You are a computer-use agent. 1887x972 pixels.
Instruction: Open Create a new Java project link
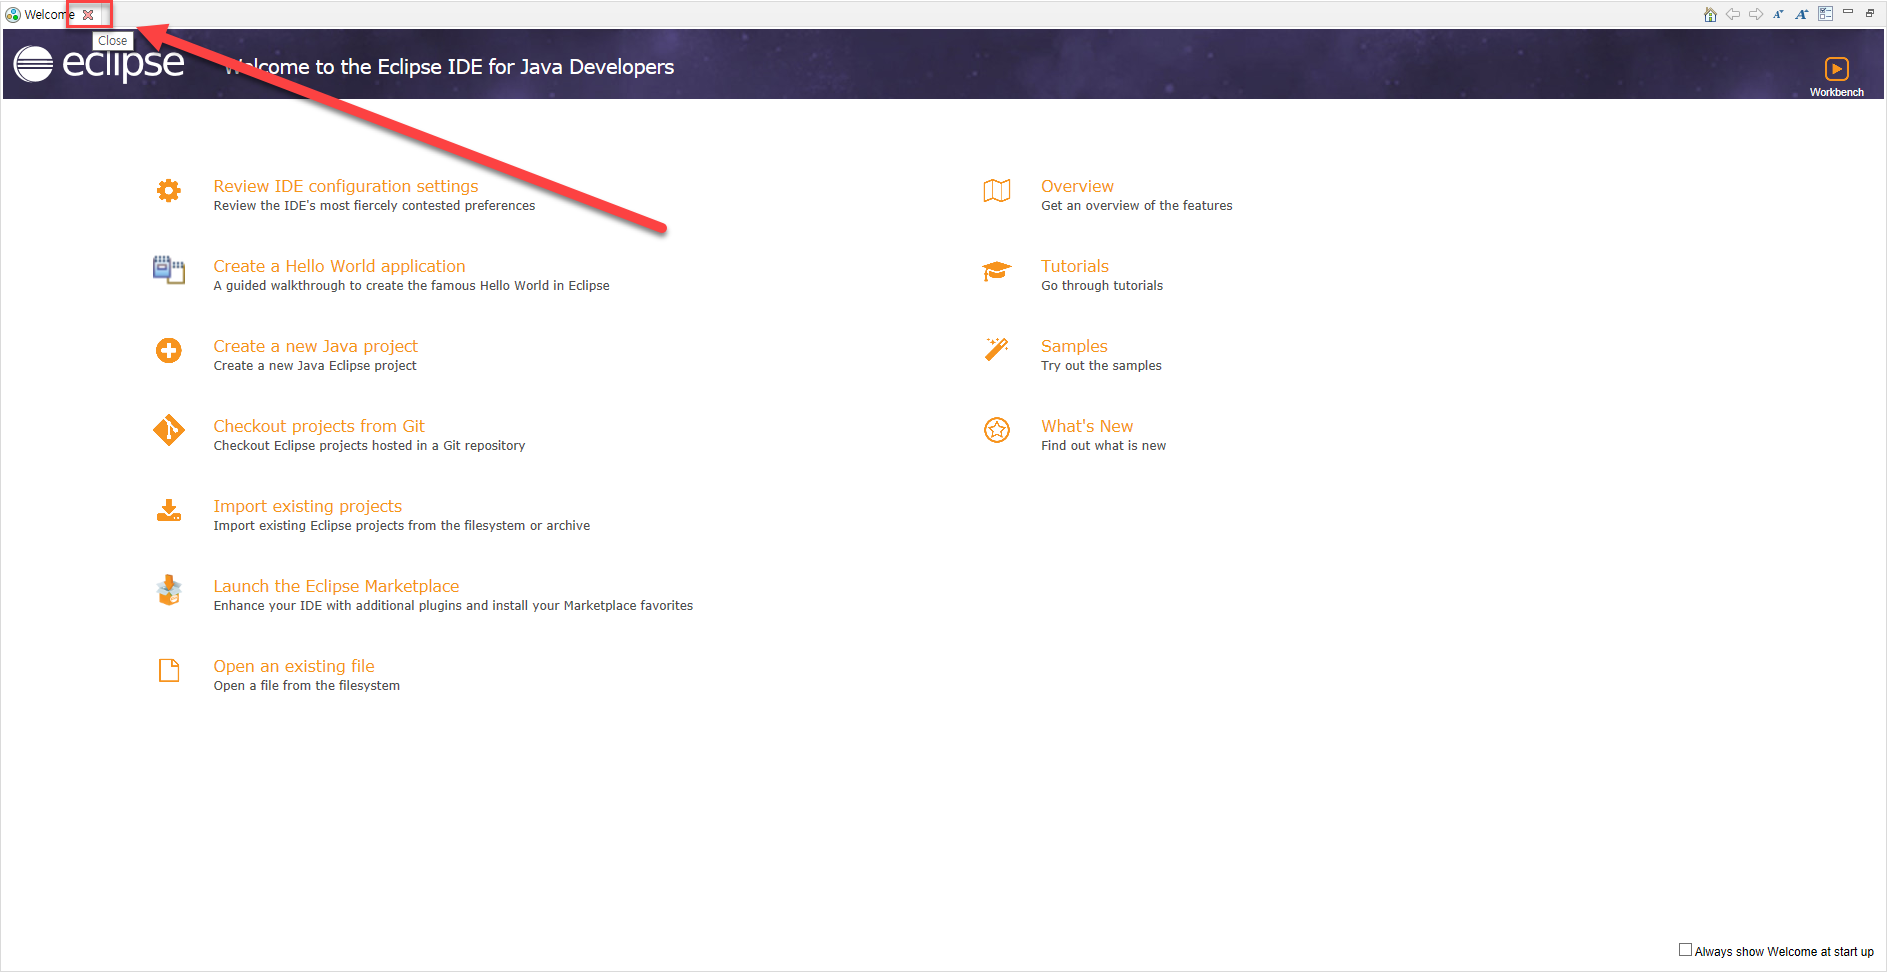tap(315, 346)
